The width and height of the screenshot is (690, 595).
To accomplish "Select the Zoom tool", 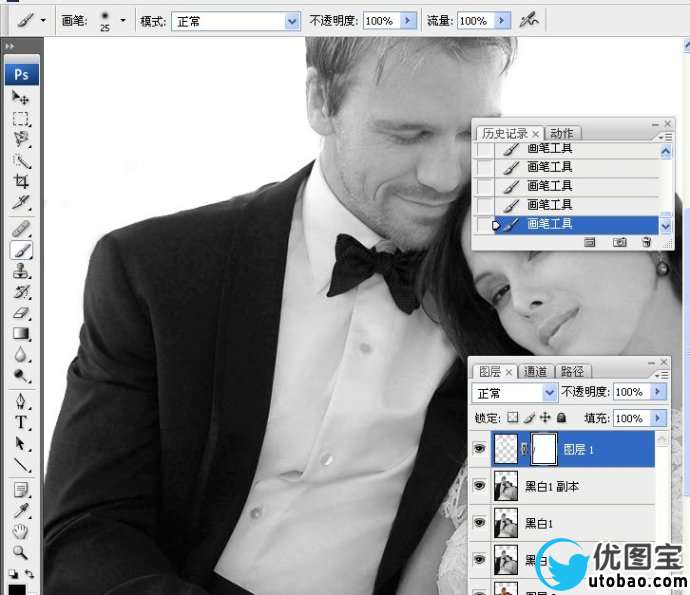I will tap(20, 552).
